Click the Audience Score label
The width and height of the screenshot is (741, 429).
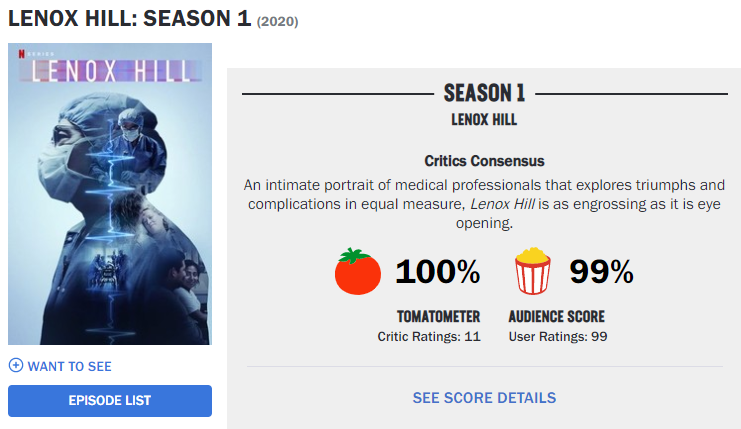(557, 317)
